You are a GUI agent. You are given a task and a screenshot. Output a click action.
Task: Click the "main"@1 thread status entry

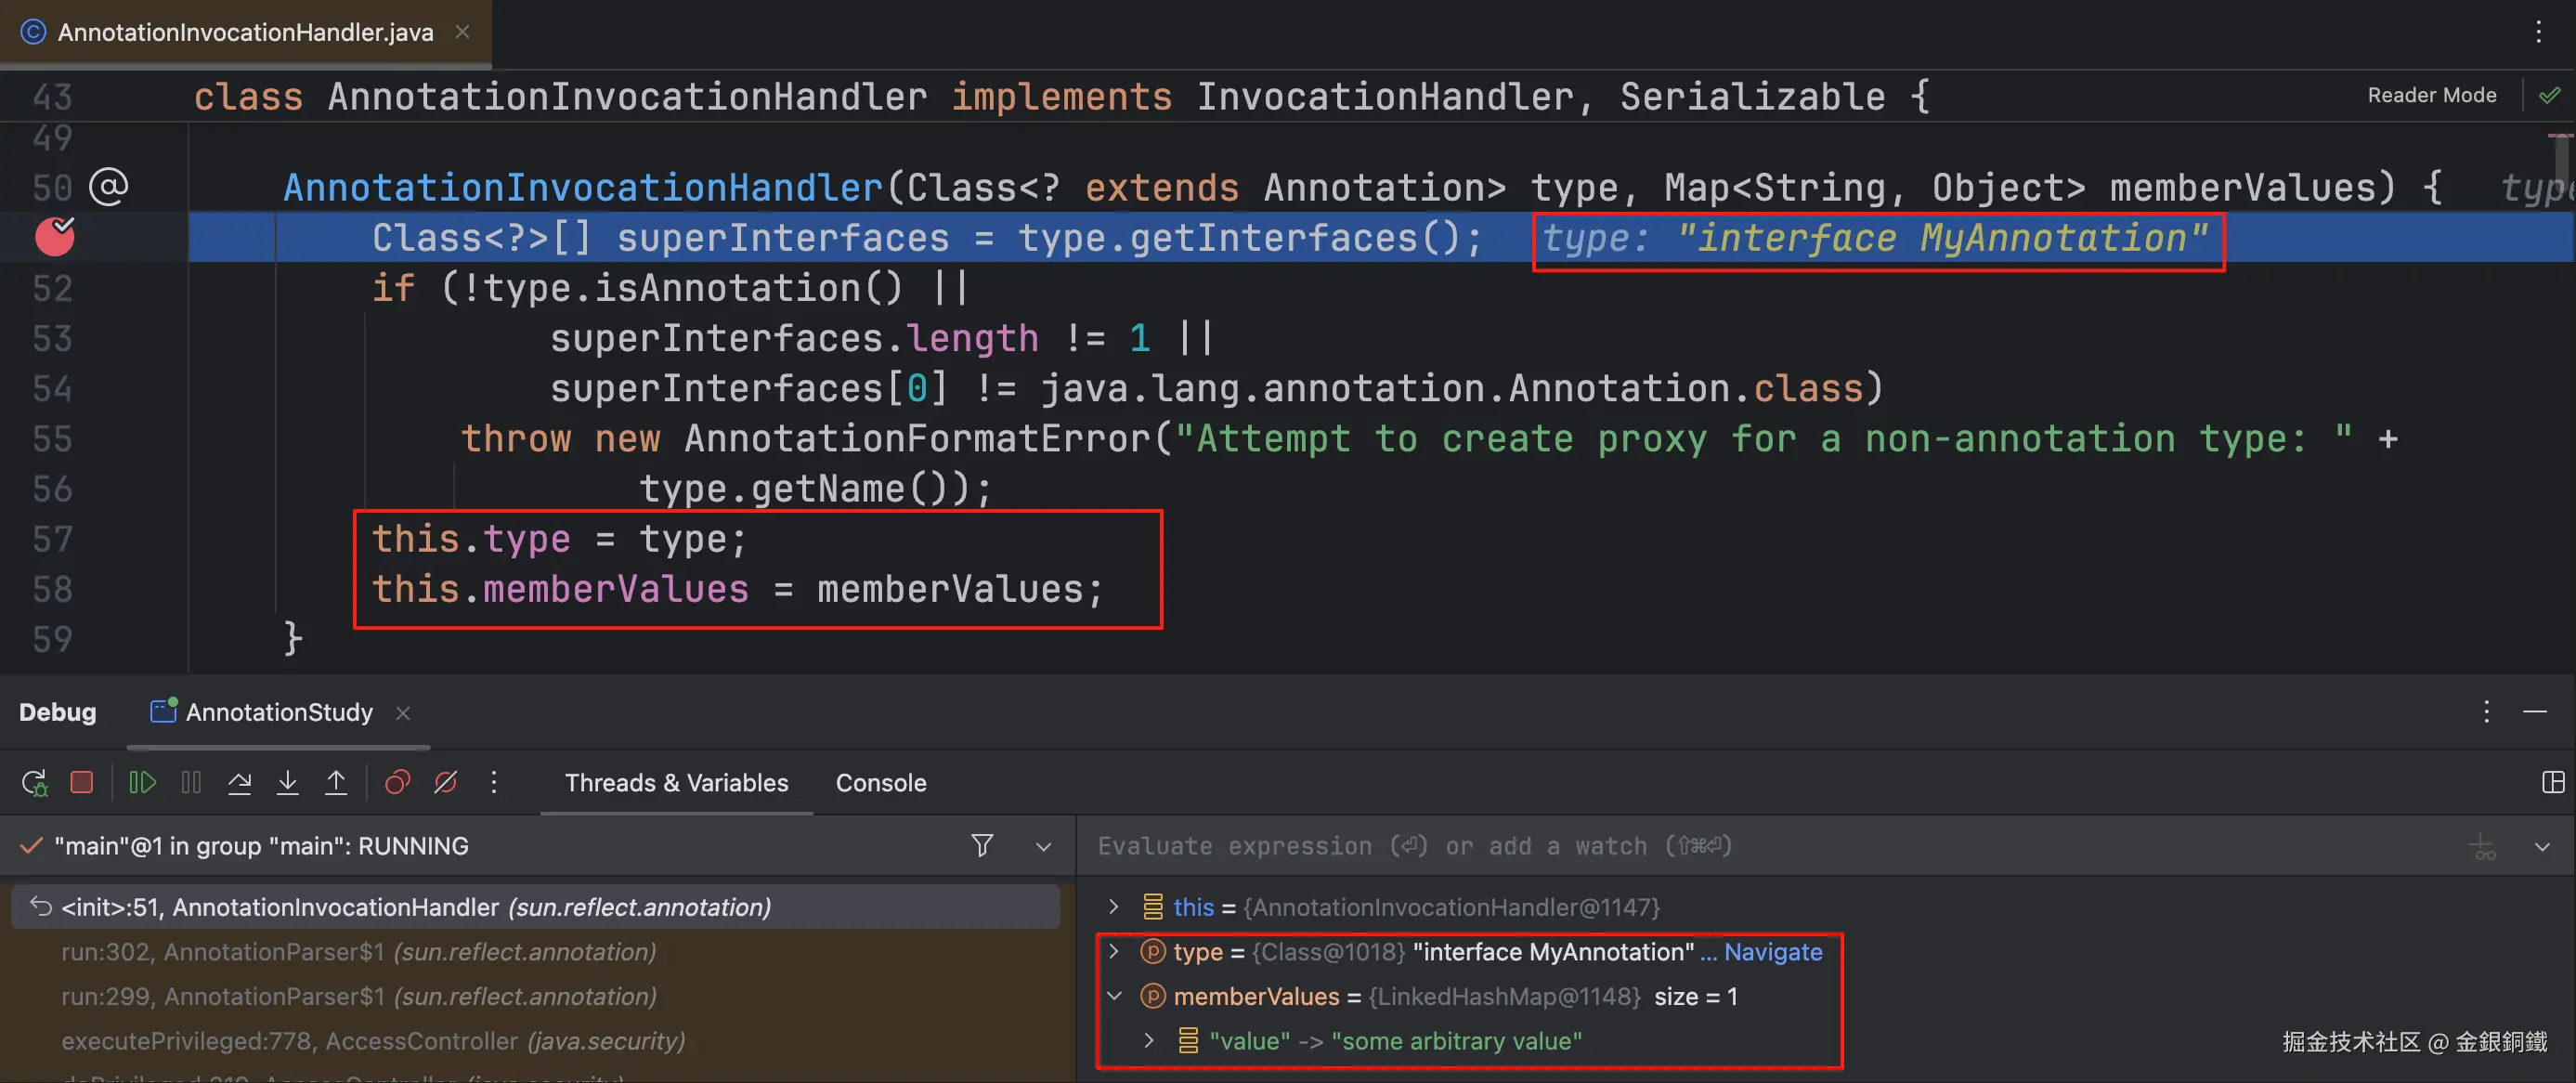261,847
